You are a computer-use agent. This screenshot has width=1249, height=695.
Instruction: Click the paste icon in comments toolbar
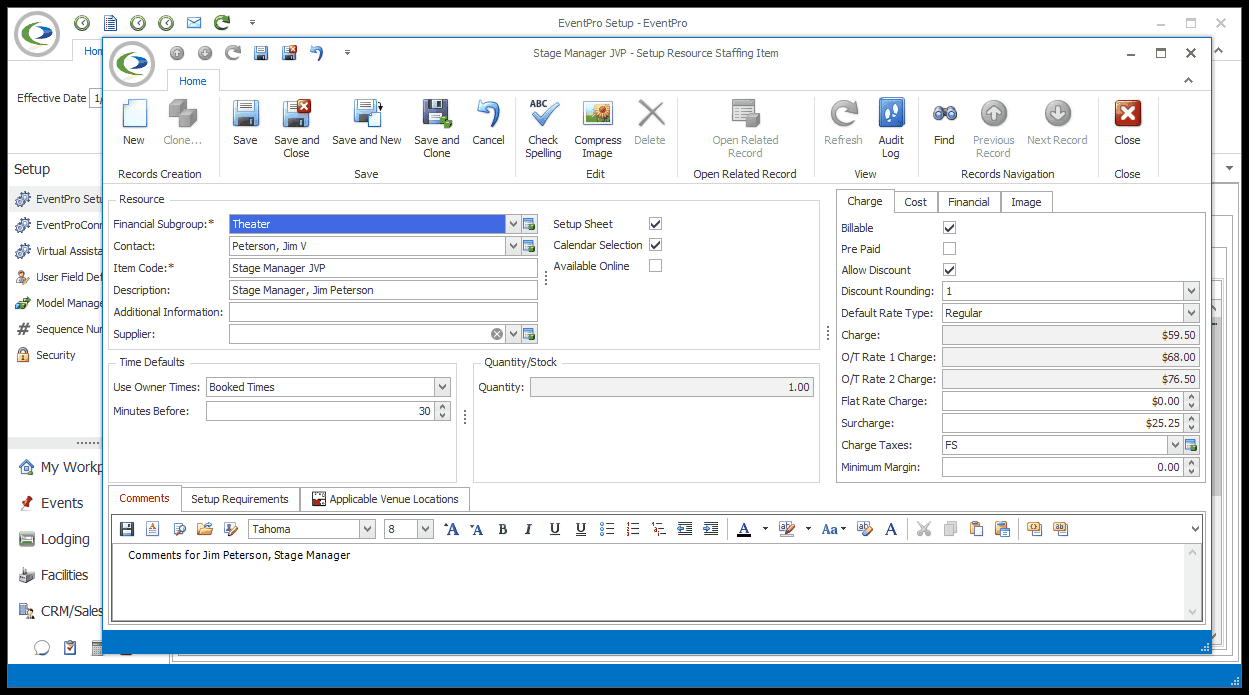[976, 529]
